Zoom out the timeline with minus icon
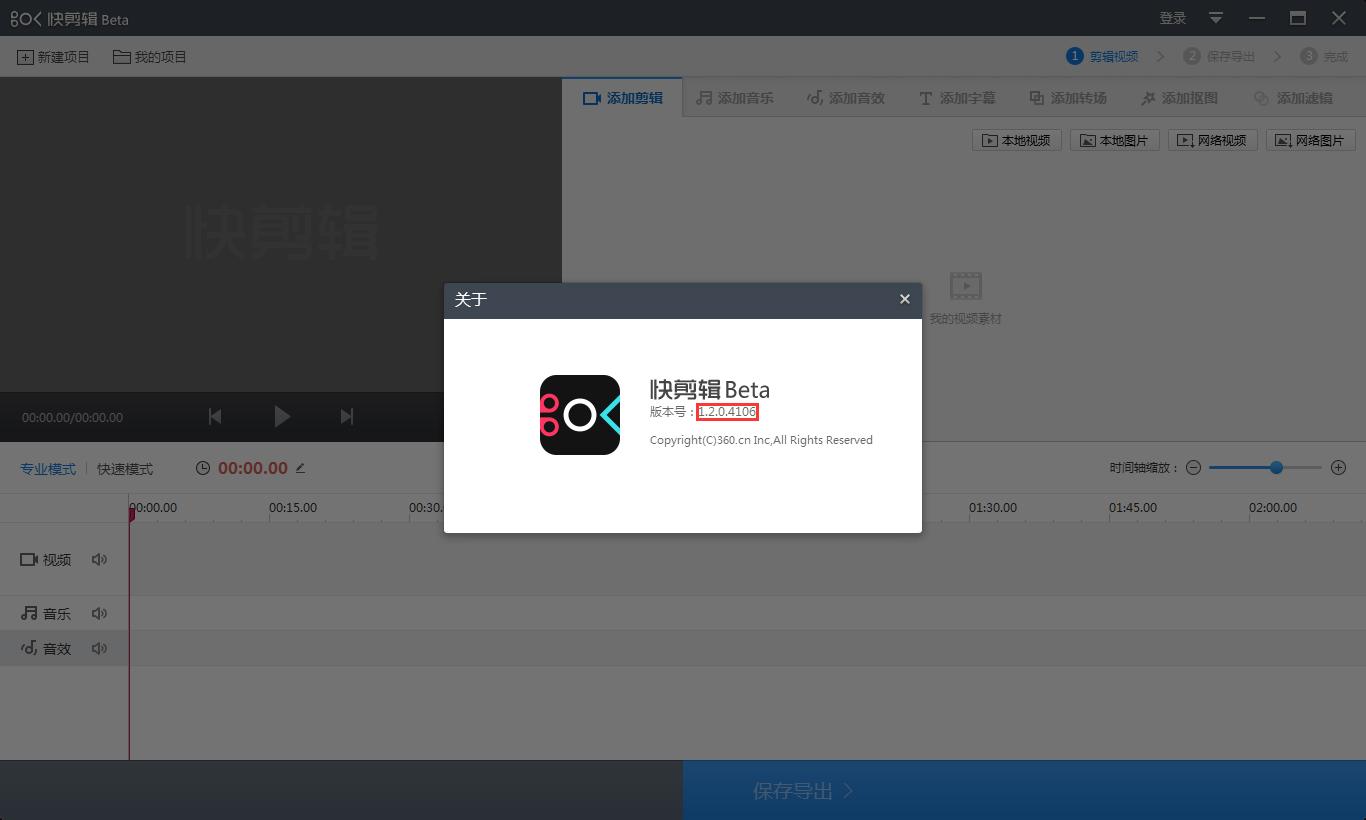Screen dimensions: 1366x820 pyautogui.click(x=1193, y=468)
